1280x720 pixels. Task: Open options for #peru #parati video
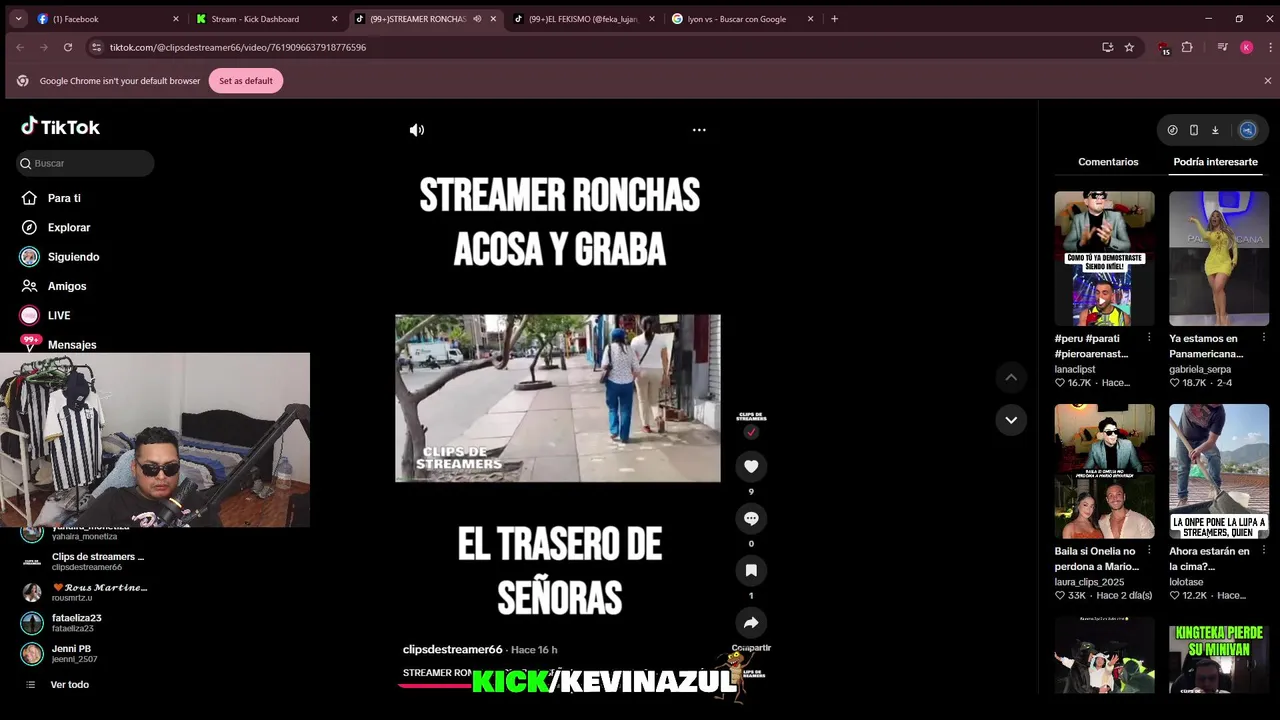point(1149,338)
